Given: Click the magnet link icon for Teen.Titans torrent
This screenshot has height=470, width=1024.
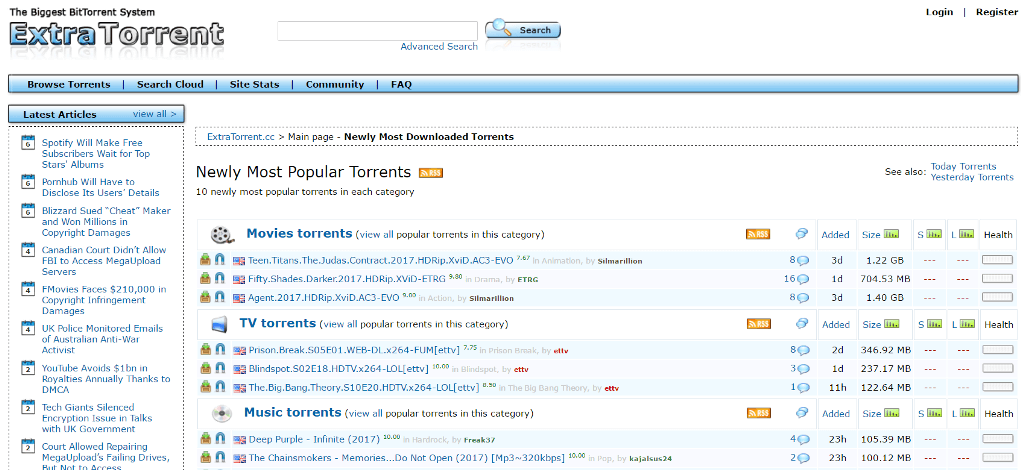Looking at the screenshot, I should click(220, 260).
